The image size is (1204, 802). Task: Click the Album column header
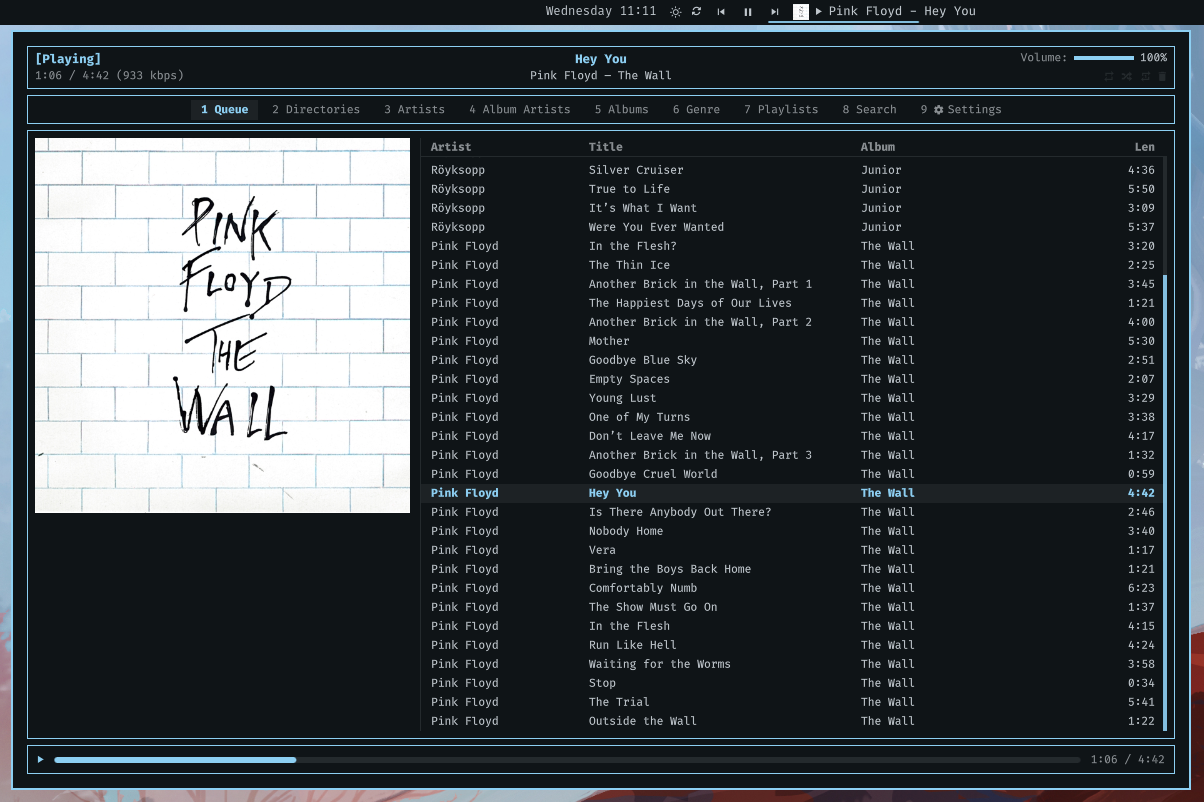coord(878,147)
